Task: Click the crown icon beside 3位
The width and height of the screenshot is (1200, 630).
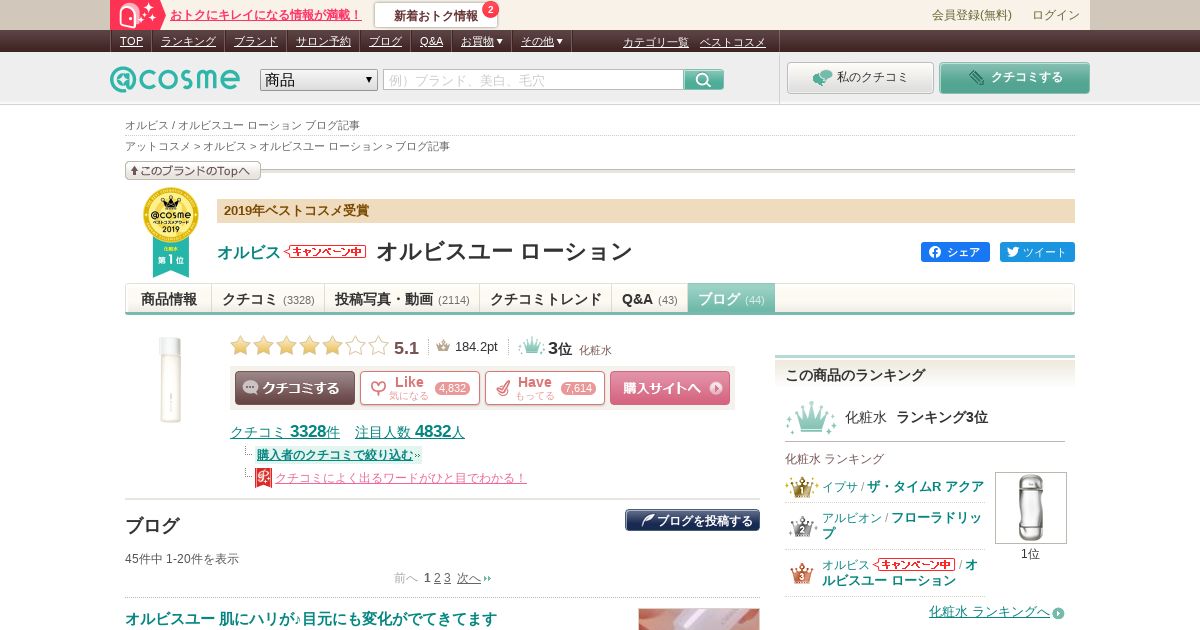Action: 532,346
